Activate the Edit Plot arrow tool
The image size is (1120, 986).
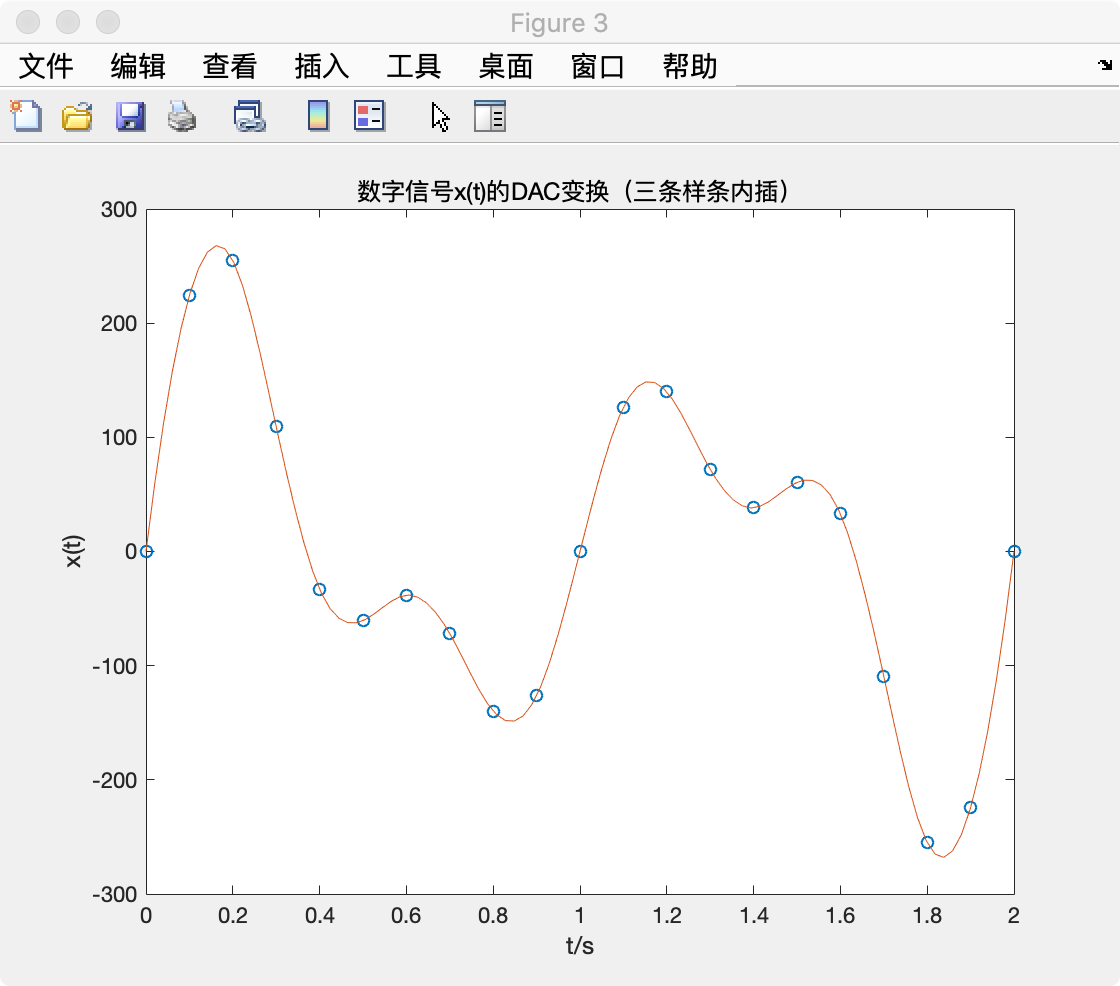pyautogui.click(x=440, y=116)
